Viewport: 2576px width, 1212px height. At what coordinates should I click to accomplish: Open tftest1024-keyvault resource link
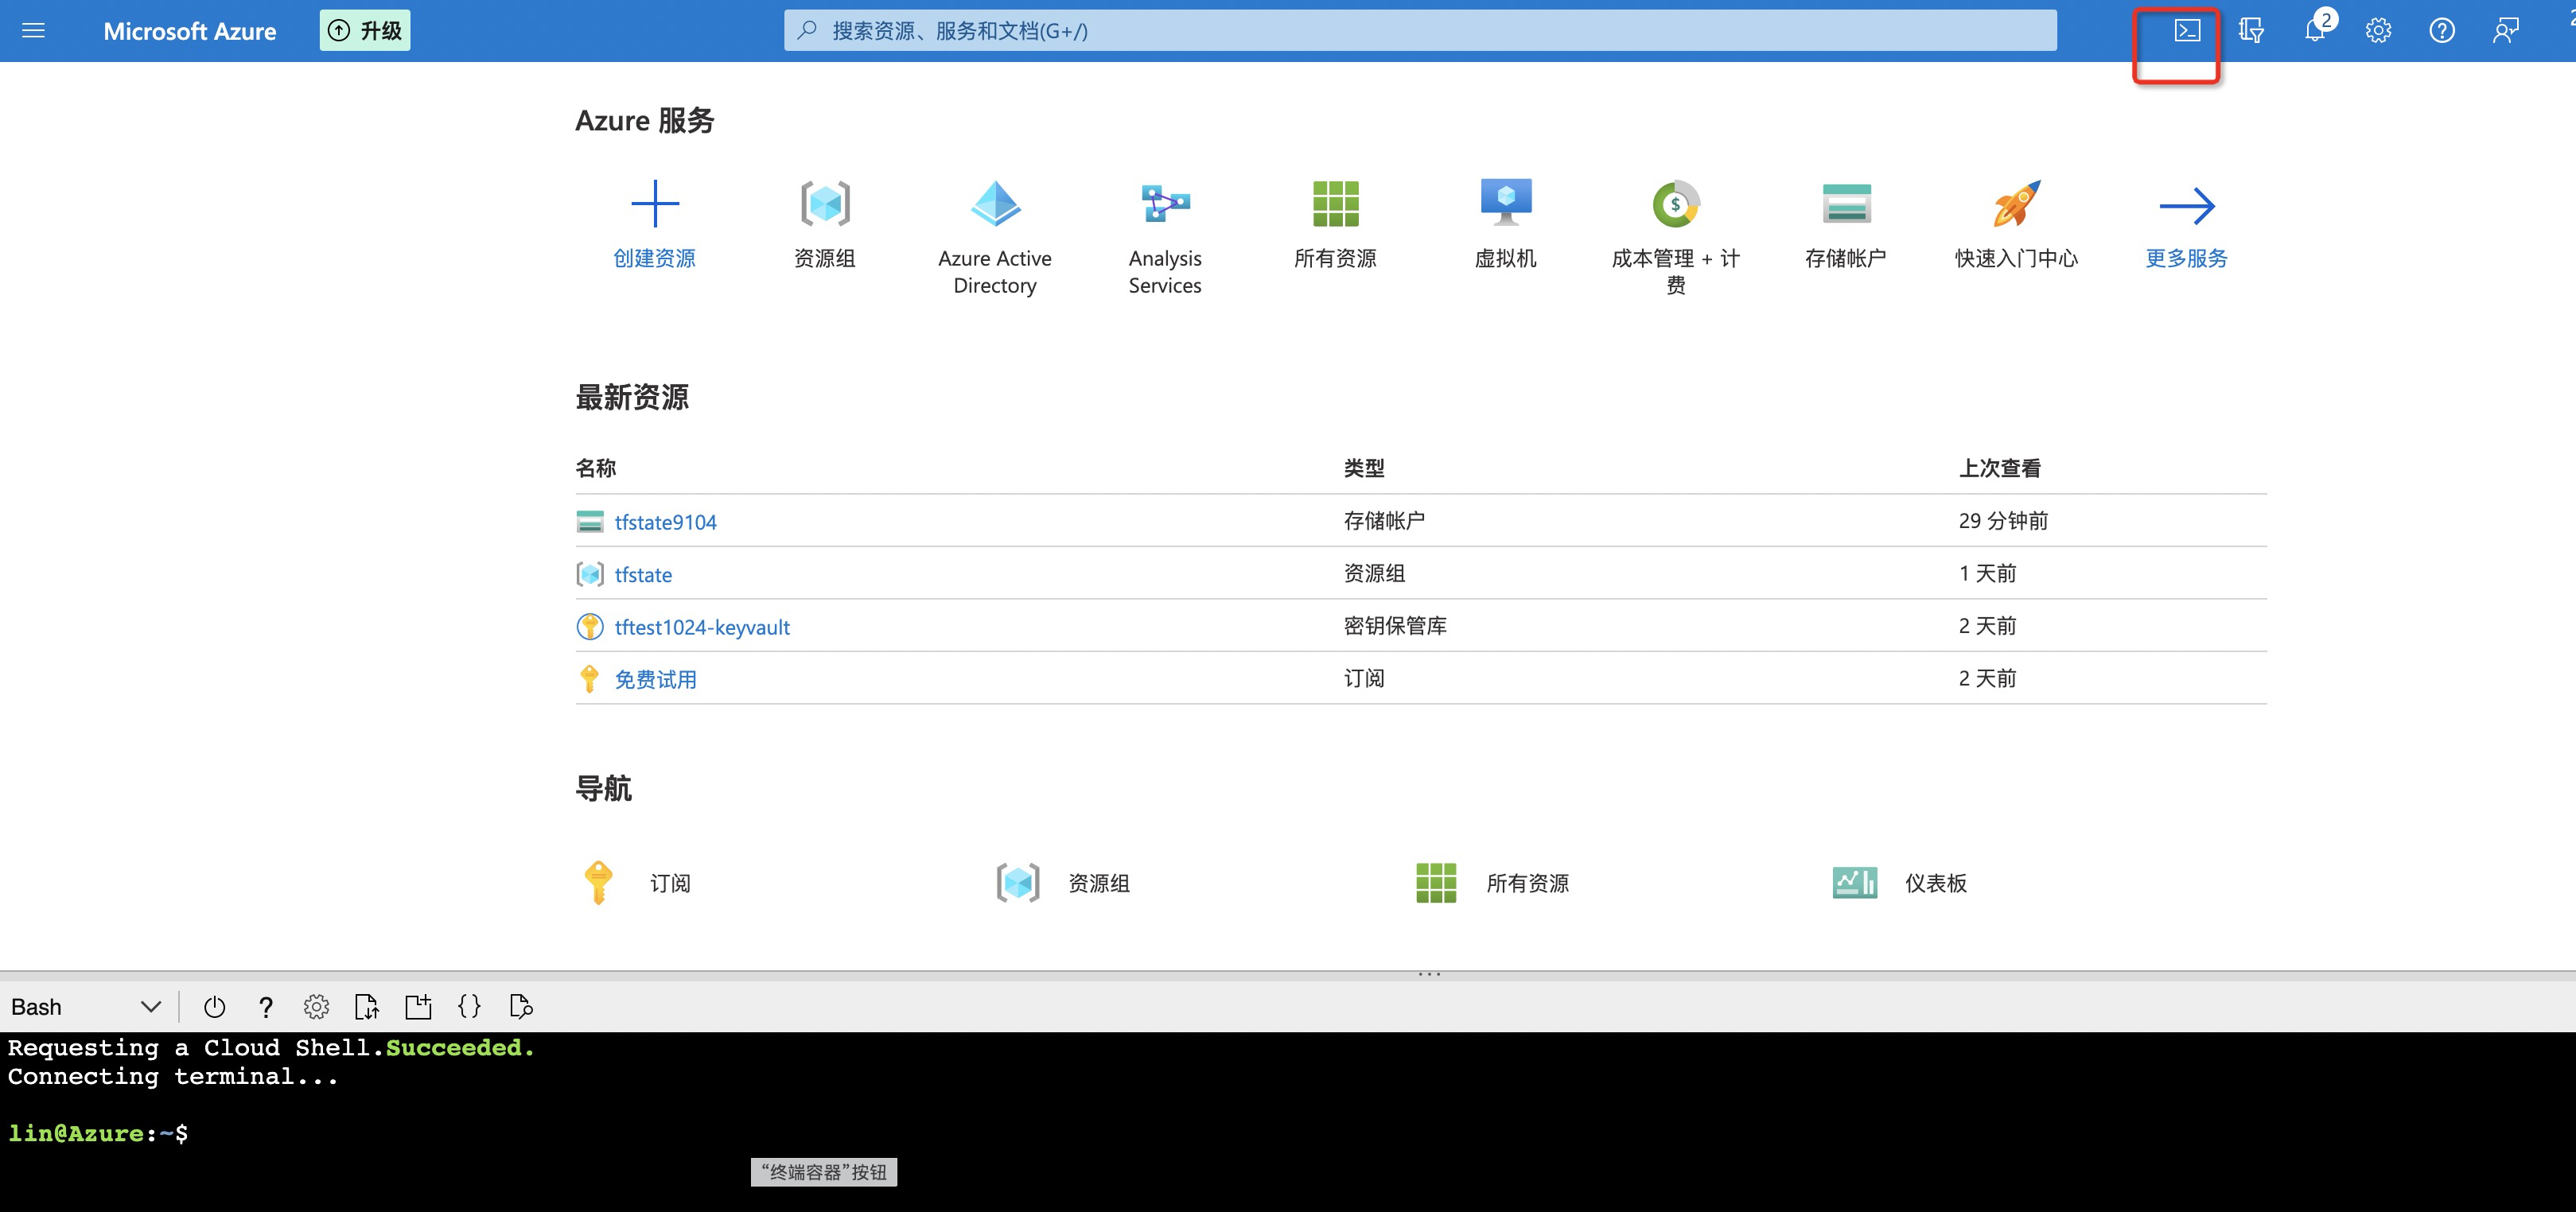(702, 627)
